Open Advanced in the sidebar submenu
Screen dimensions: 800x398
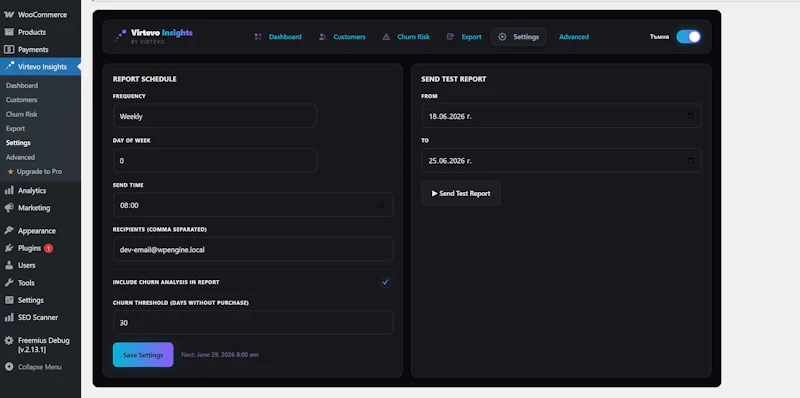[x=20, y=157]
